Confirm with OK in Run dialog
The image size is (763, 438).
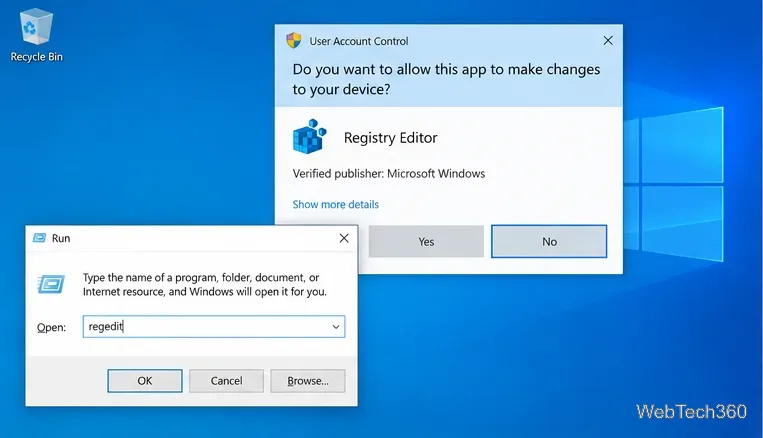point(145,381)
